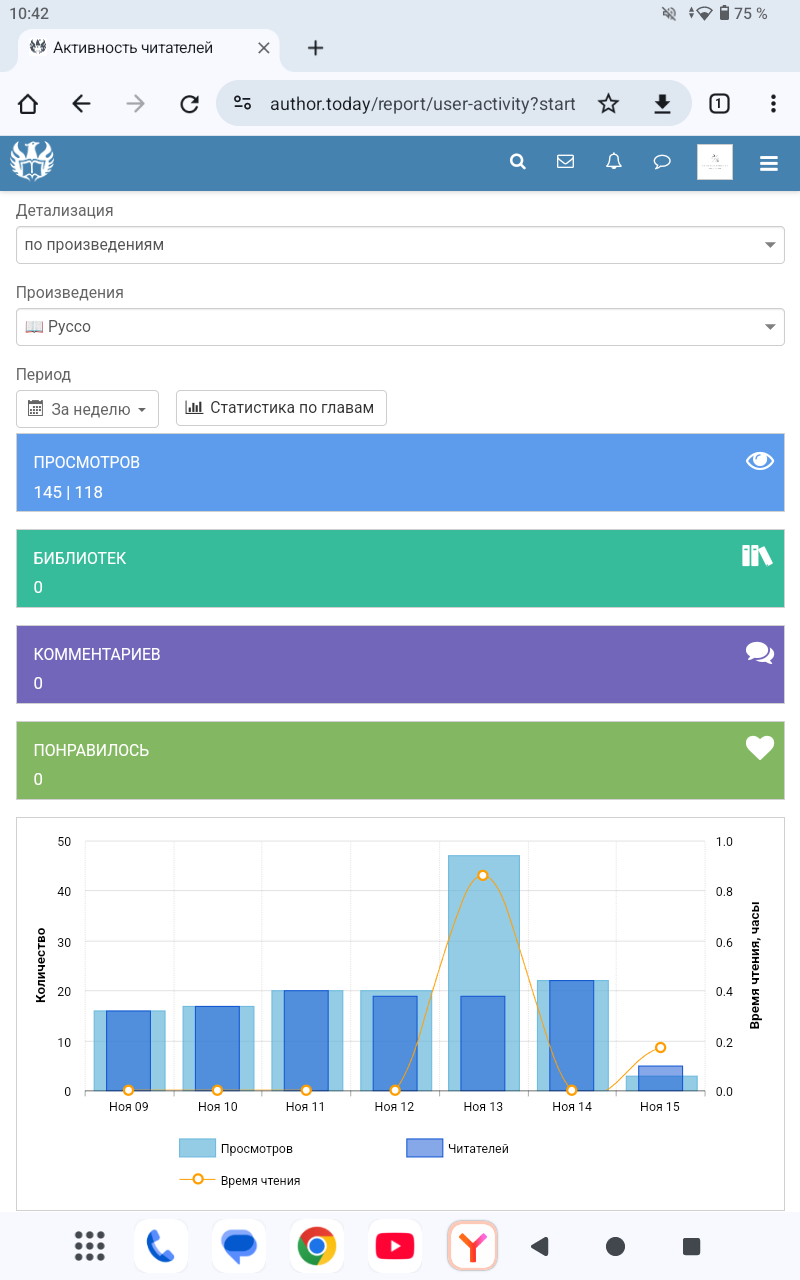This screenshot has height=1280, width=800.
Task: Reload the page with the refresh icon
Action: pos(189,104)
